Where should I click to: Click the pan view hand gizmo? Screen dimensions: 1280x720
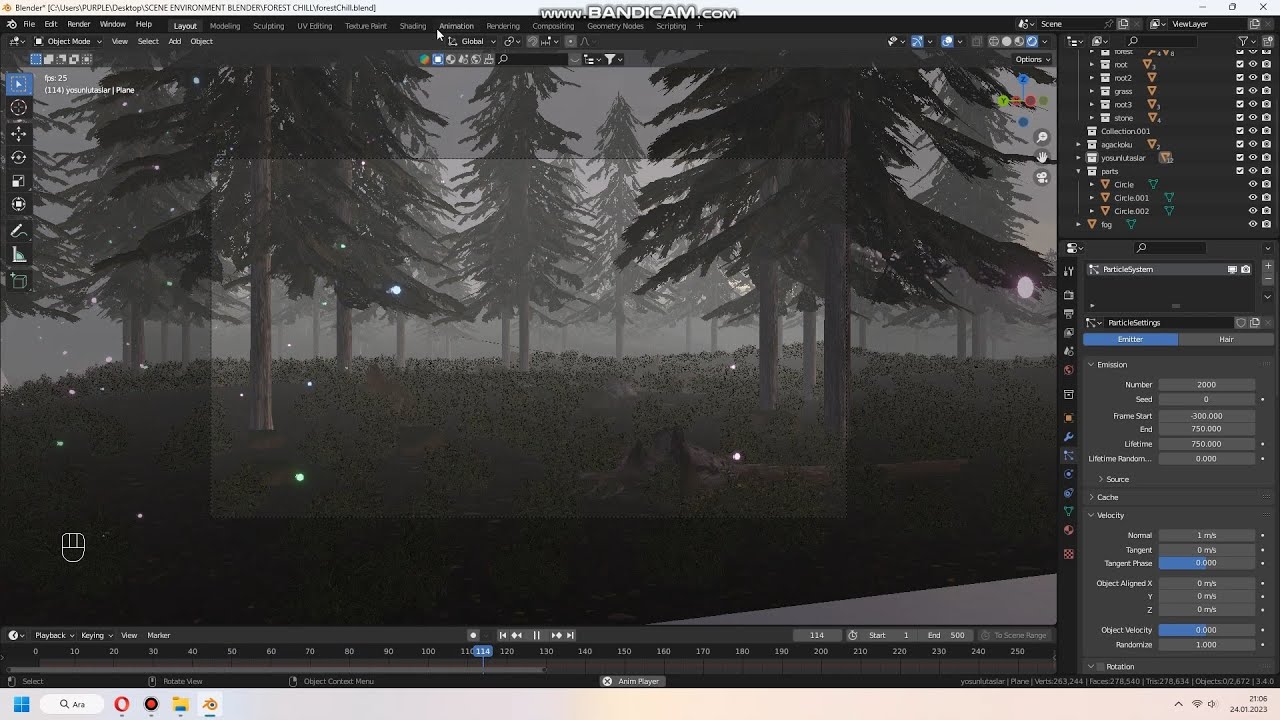point(1042,157)
